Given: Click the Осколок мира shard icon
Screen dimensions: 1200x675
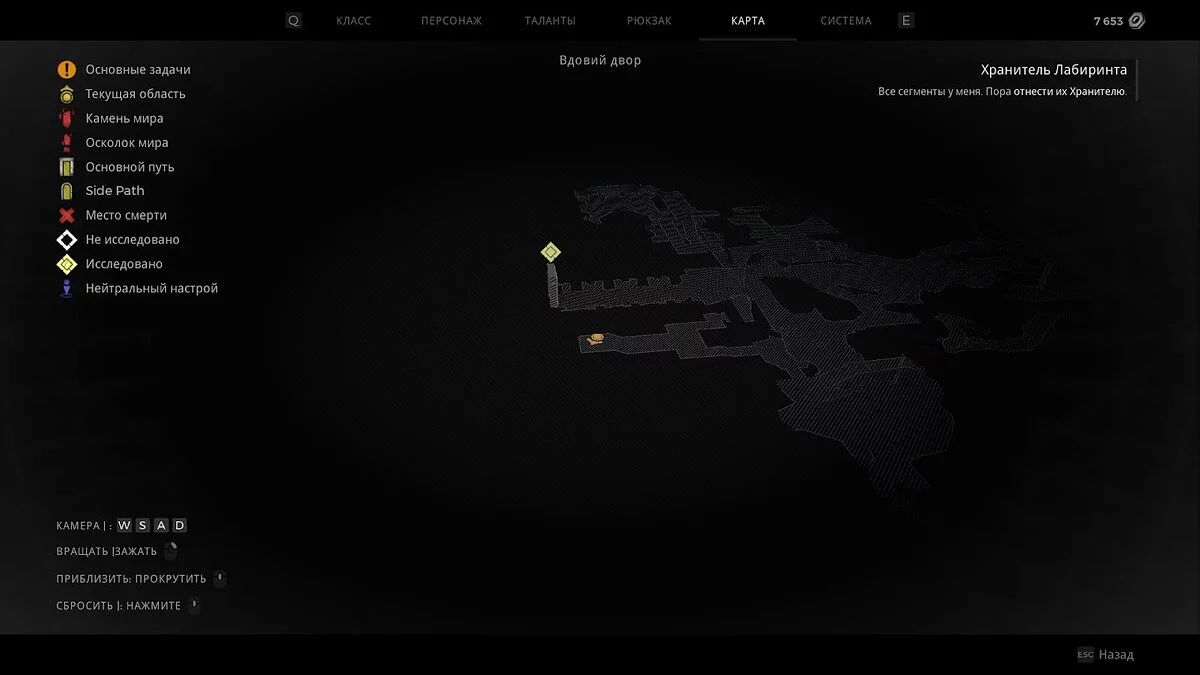Looking at the screenshot, I should point(67,143).
